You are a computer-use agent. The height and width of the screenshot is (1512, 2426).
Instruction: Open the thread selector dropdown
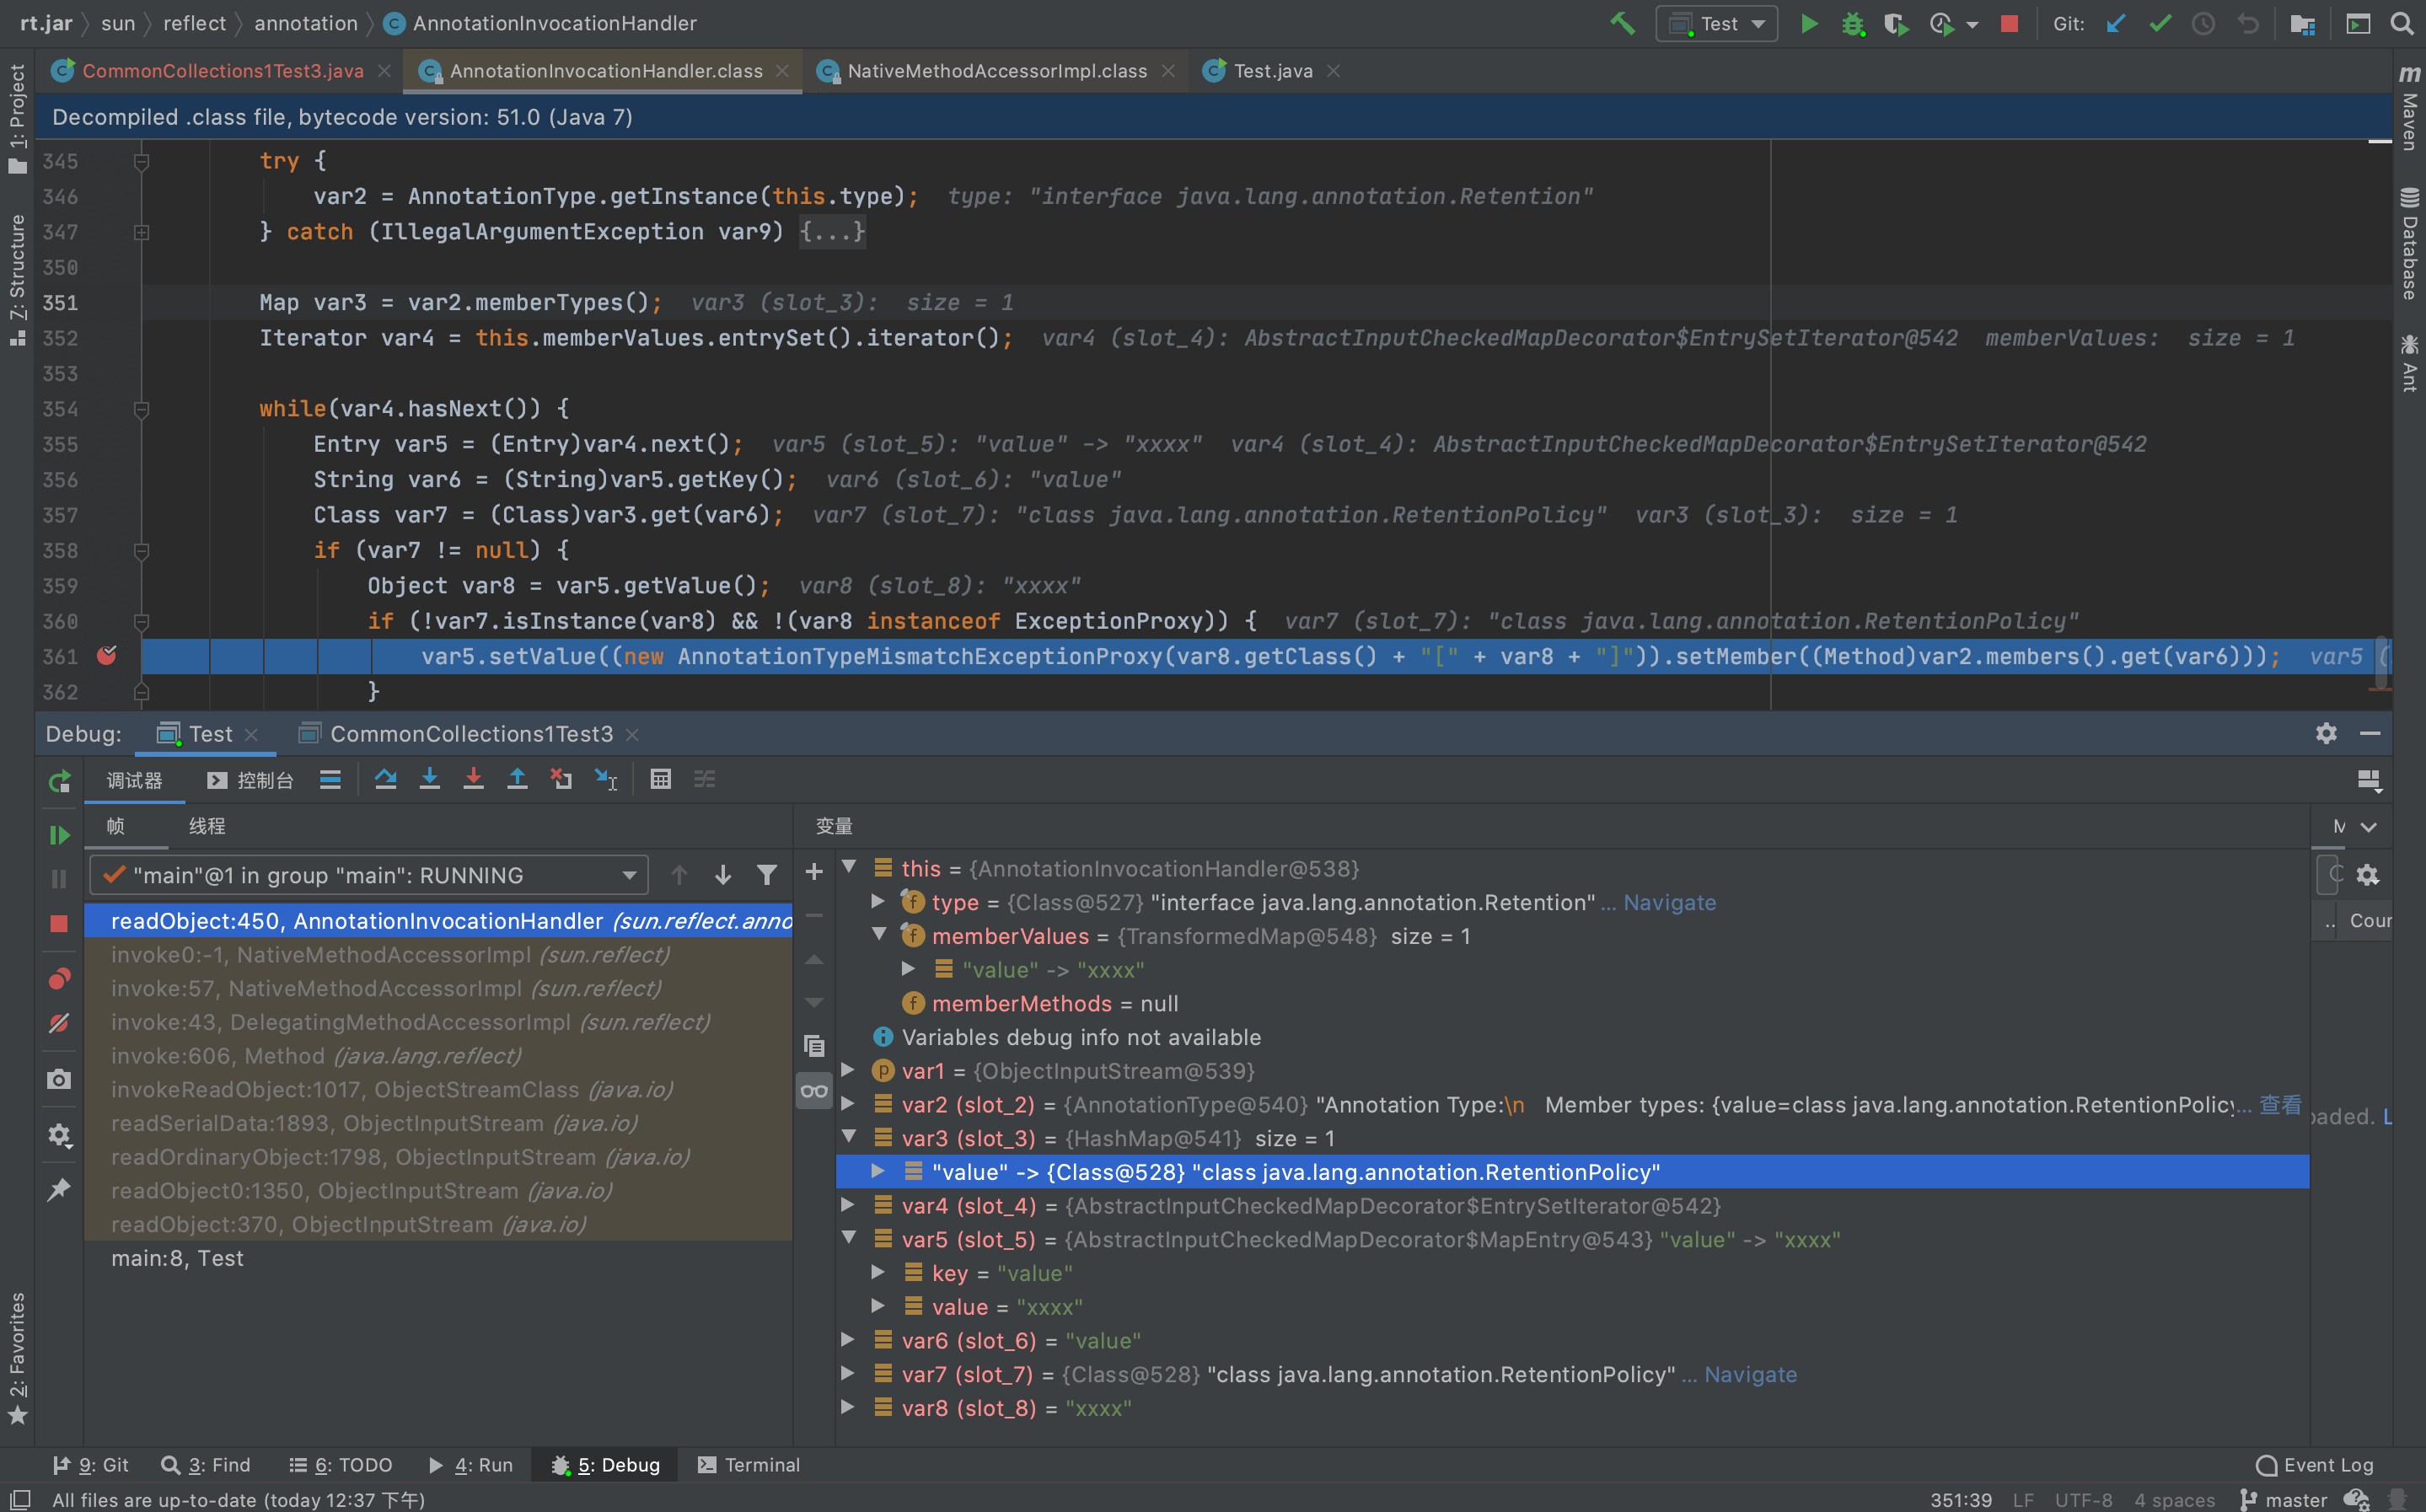click(x=629, y=876)
